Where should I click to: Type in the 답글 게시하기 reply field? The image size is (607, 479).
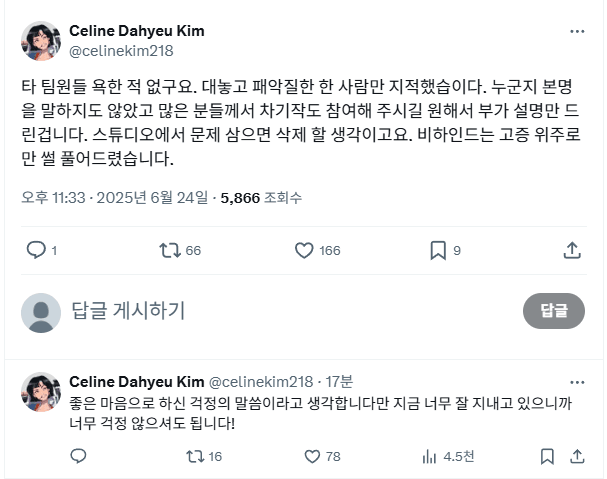point(280,311)
